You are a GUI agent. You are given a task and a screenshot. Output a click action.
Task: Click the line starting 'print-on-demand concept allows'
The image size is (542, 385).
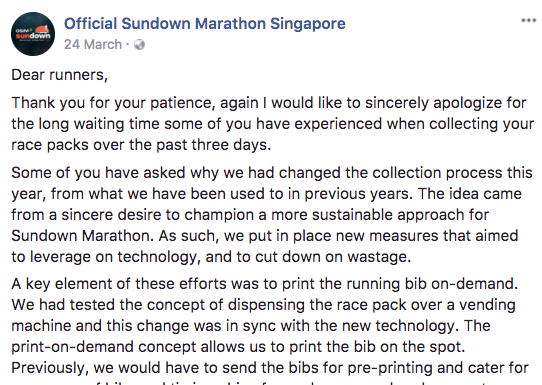click(x=238, y=347)
